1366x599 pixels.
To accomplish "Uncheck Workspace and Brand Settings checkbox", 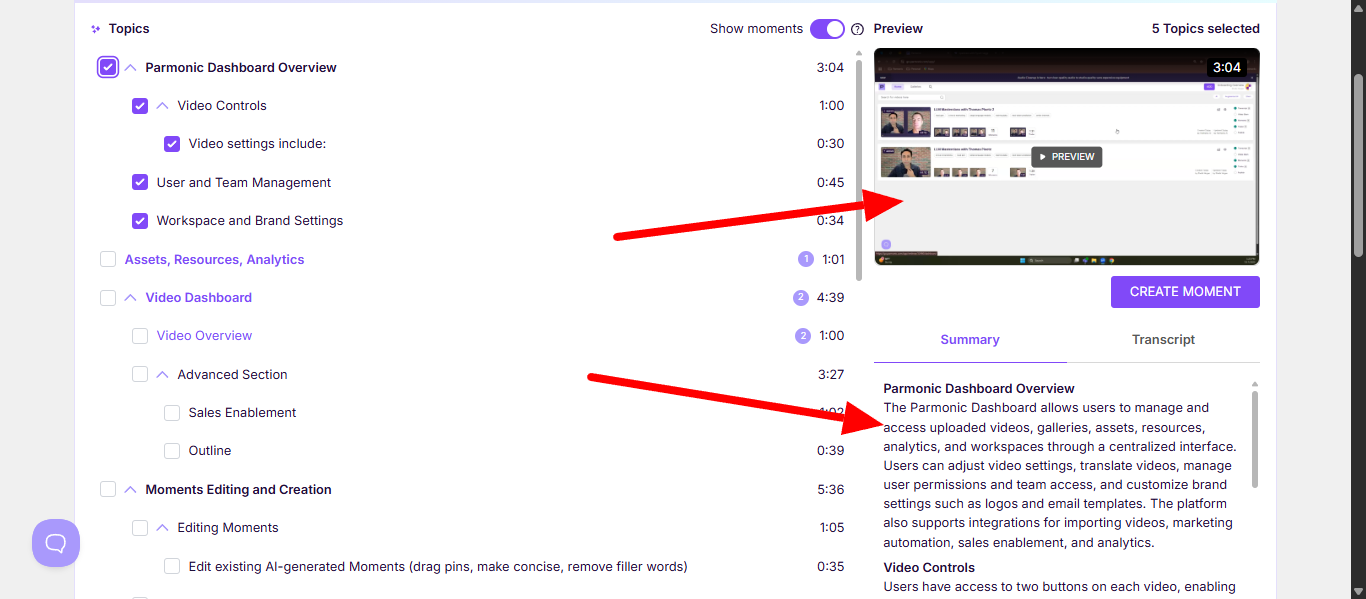I will 140,221.
